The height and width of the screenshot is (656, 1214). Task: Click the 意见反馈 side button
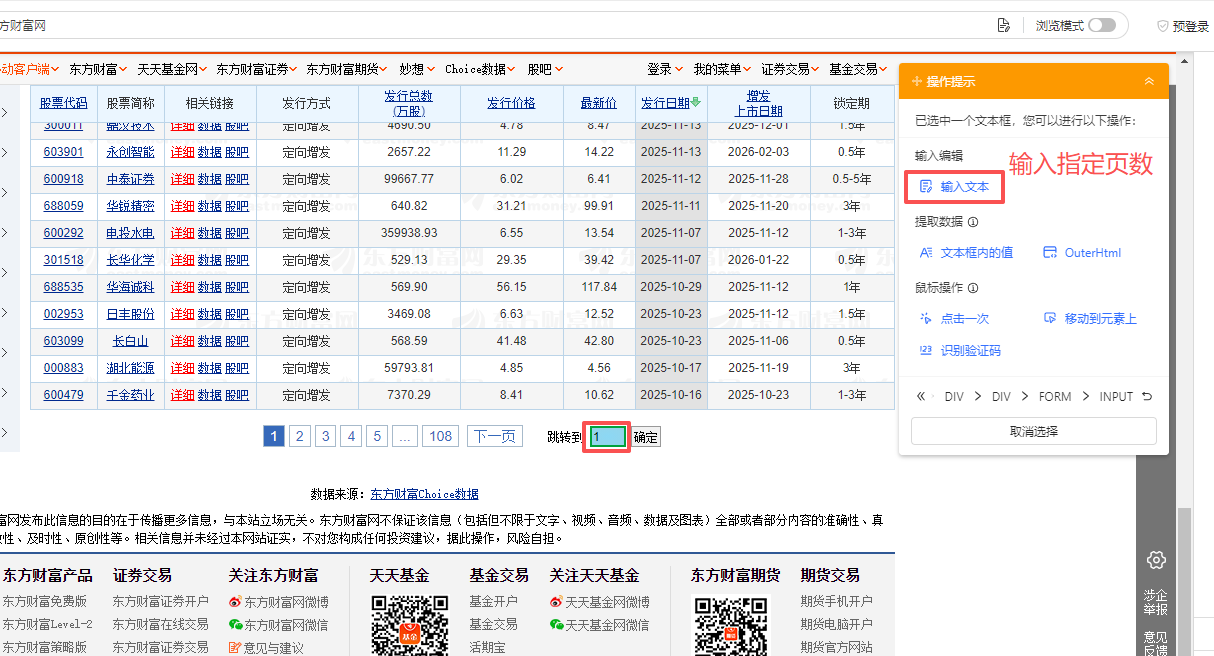pos(1156,643)
